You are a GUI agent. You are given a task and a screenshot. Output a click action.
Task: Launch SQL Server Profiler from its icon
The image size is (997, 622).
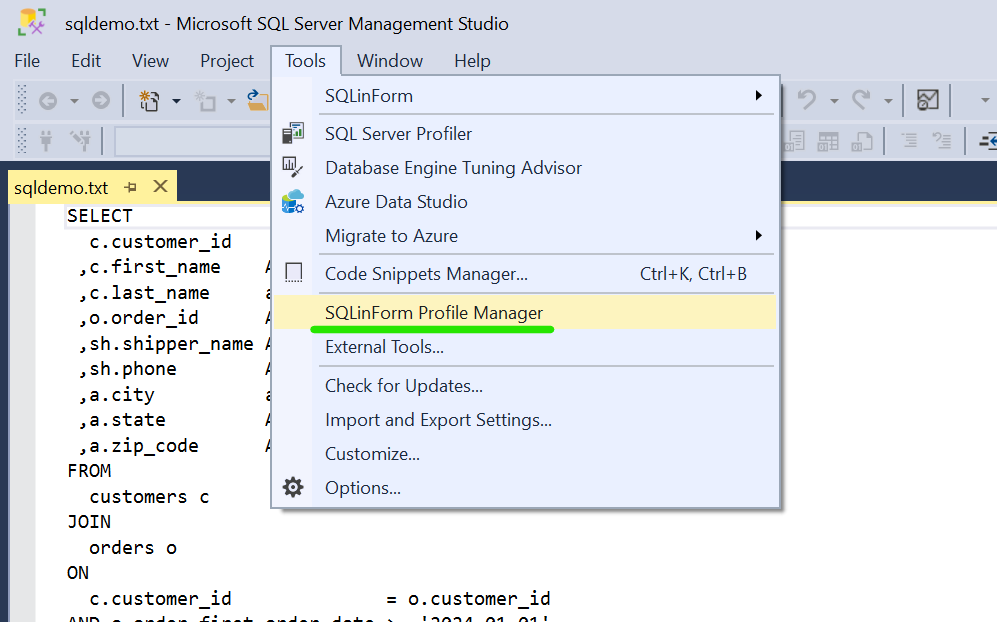pyautogui.click(x=294, y=132)
